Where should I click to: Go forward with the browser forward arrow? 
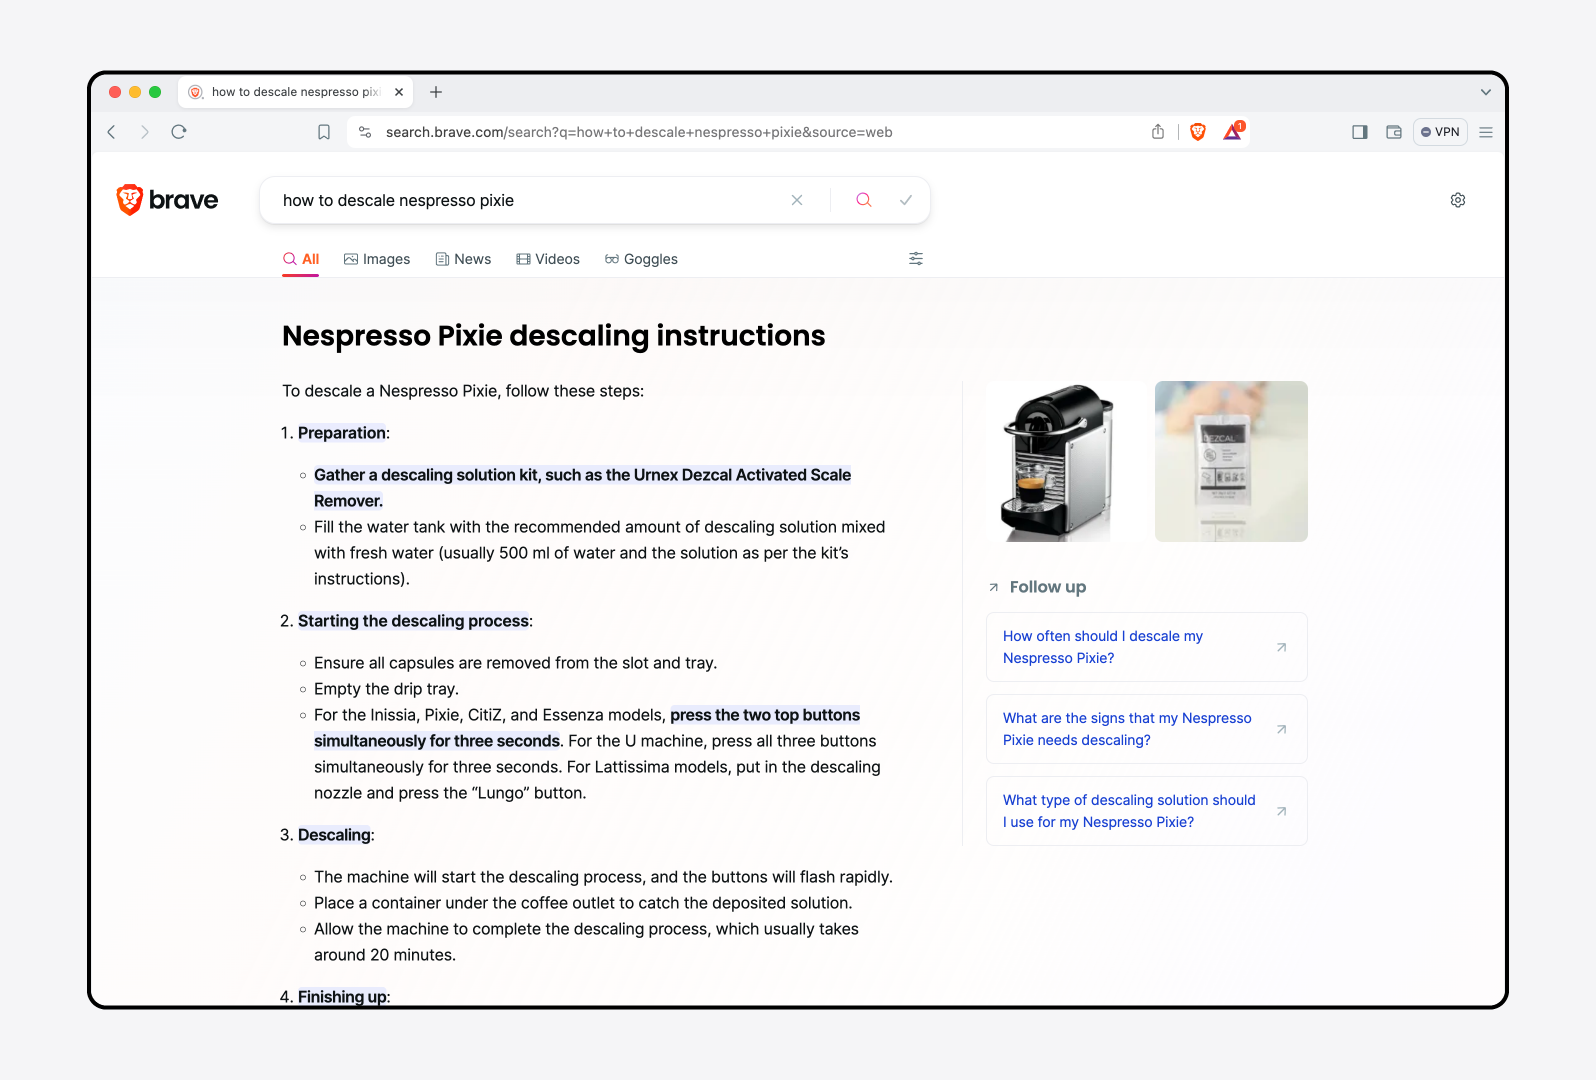(x=145, y=132)
